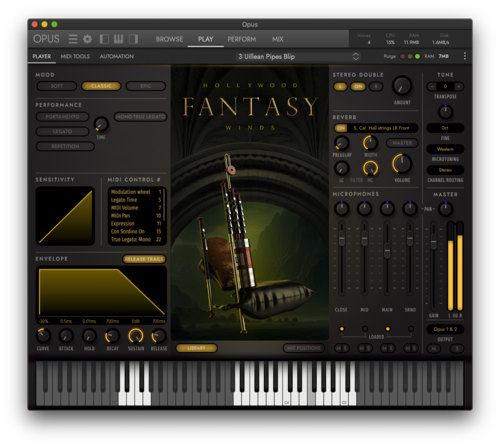Toggle Portamento performance mode
The image size is (500, 447).
pyautogui.click(x=62, y=117)
